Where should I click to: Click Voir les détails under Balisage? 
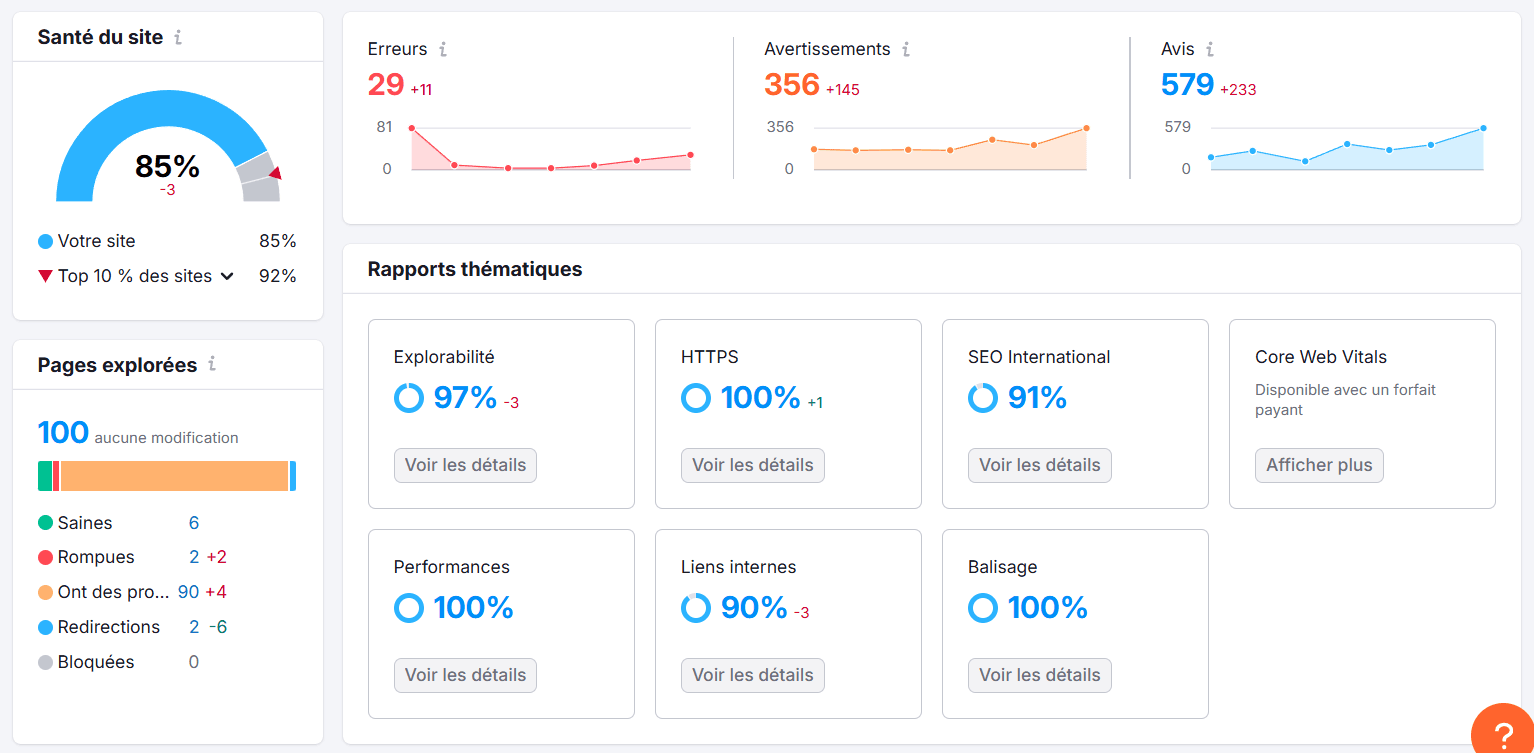[1039, 675]
